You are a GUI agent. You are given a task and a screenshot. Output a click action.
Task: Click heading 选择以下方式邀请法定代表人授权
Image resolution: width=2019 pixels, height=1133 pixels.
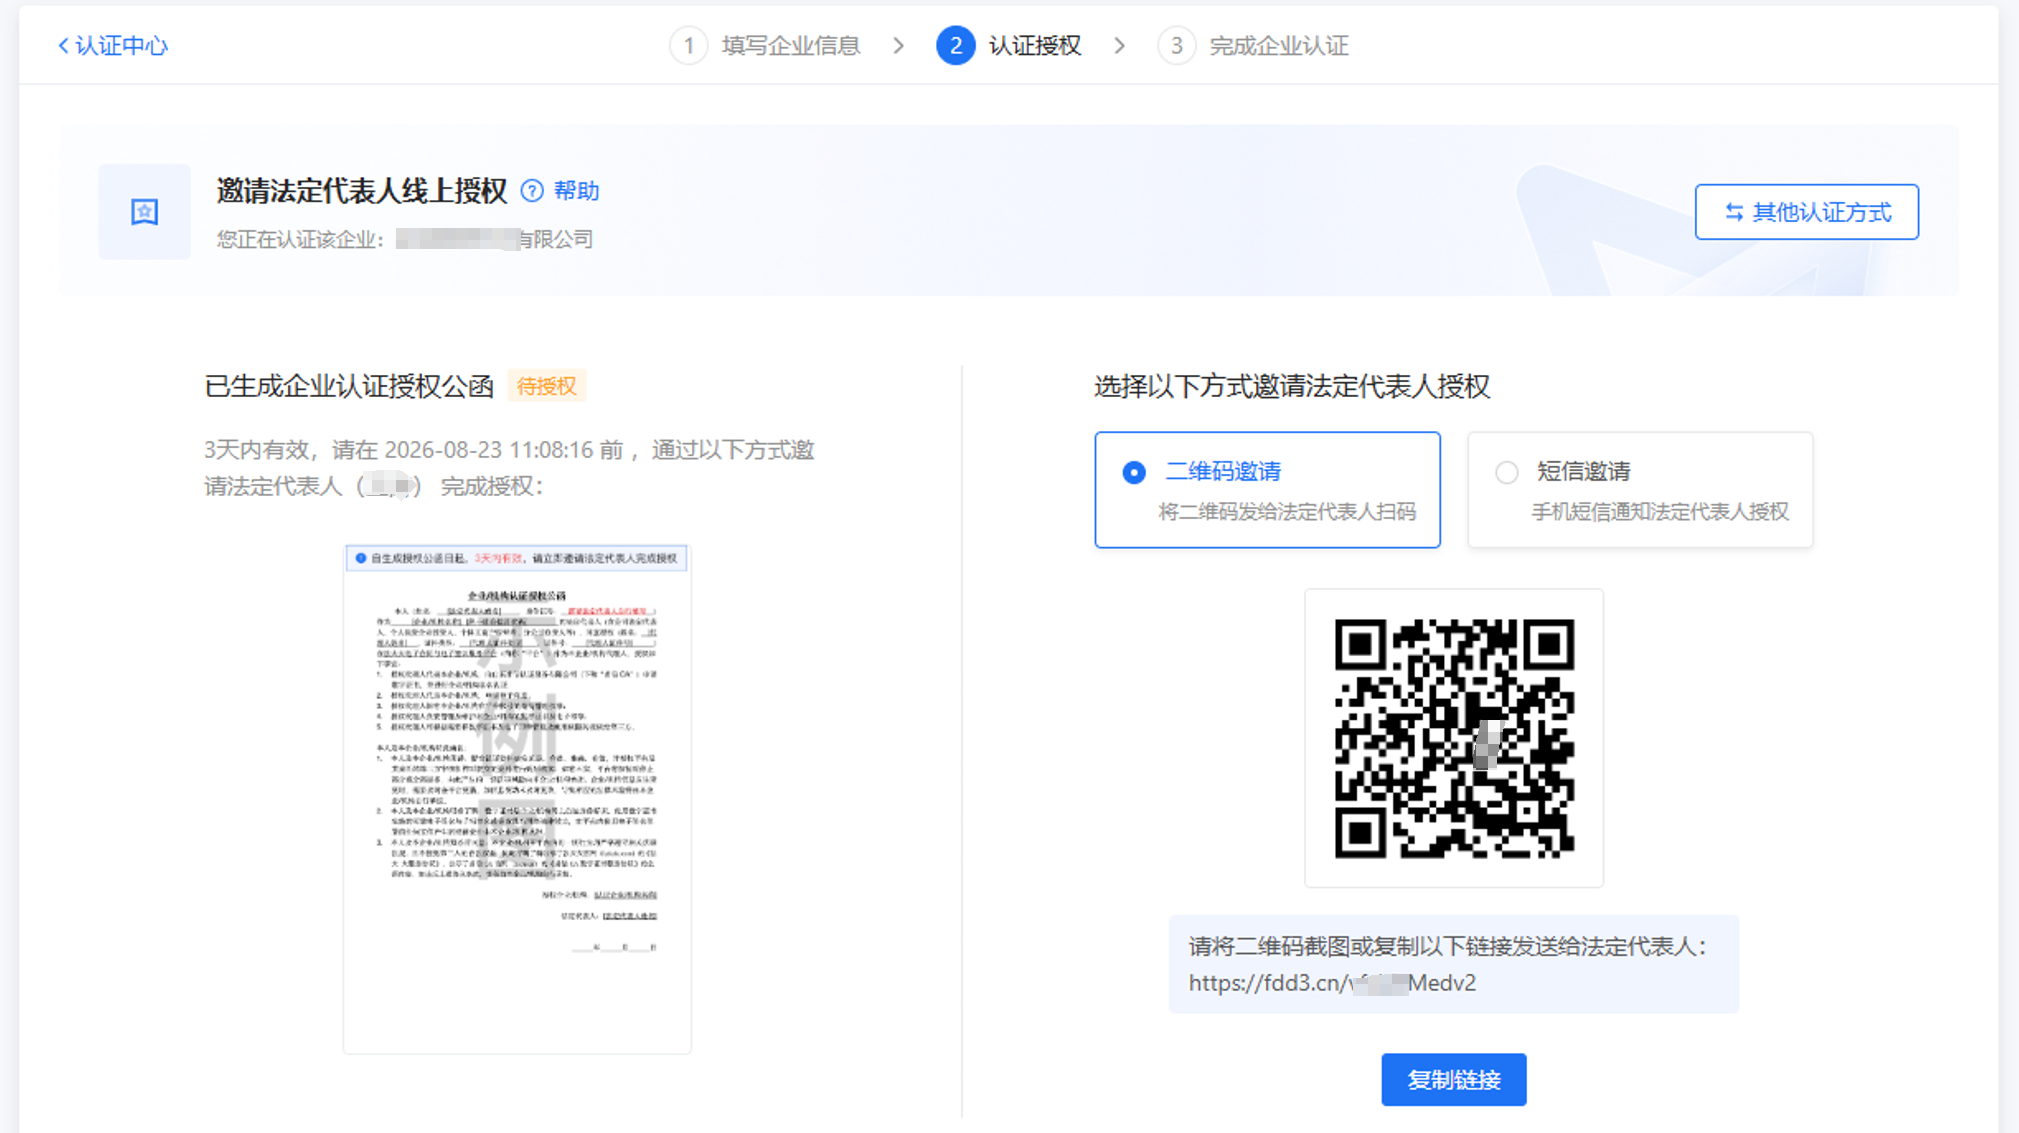point(1292,386)
